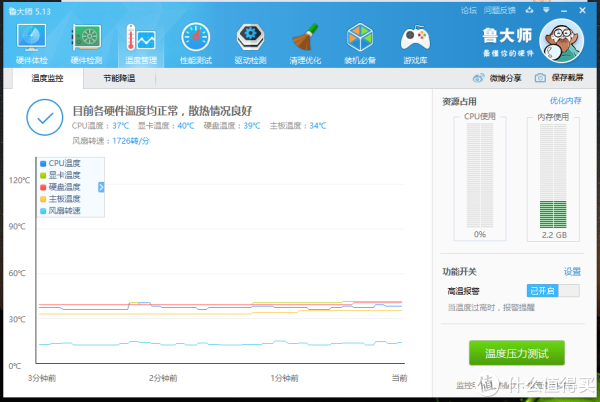The width and height of the screenshot is (600, 402).
Task: Click the 0% CPU usage value
Action: [480, 234]
